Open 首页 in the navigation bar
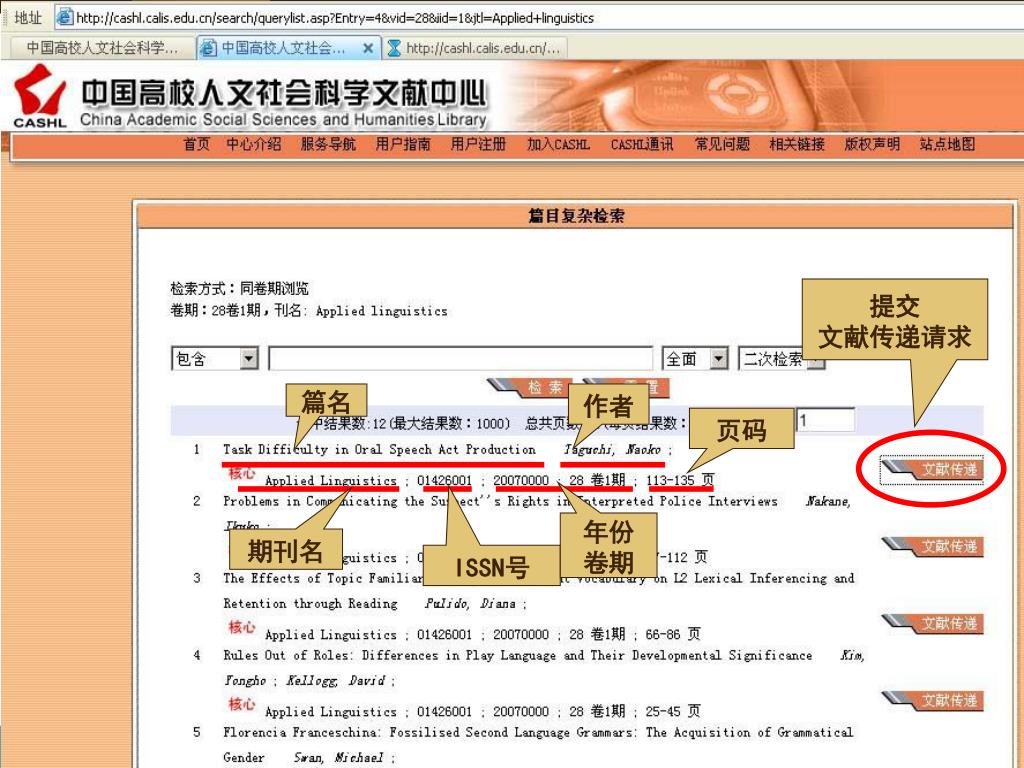The height and width of the screenshot is (768, 1024). point(197,144)
